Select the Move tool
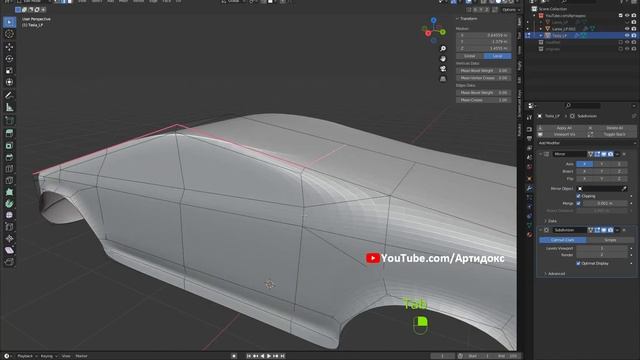Viewport: 640px width, 360px height. pos(9,47)
